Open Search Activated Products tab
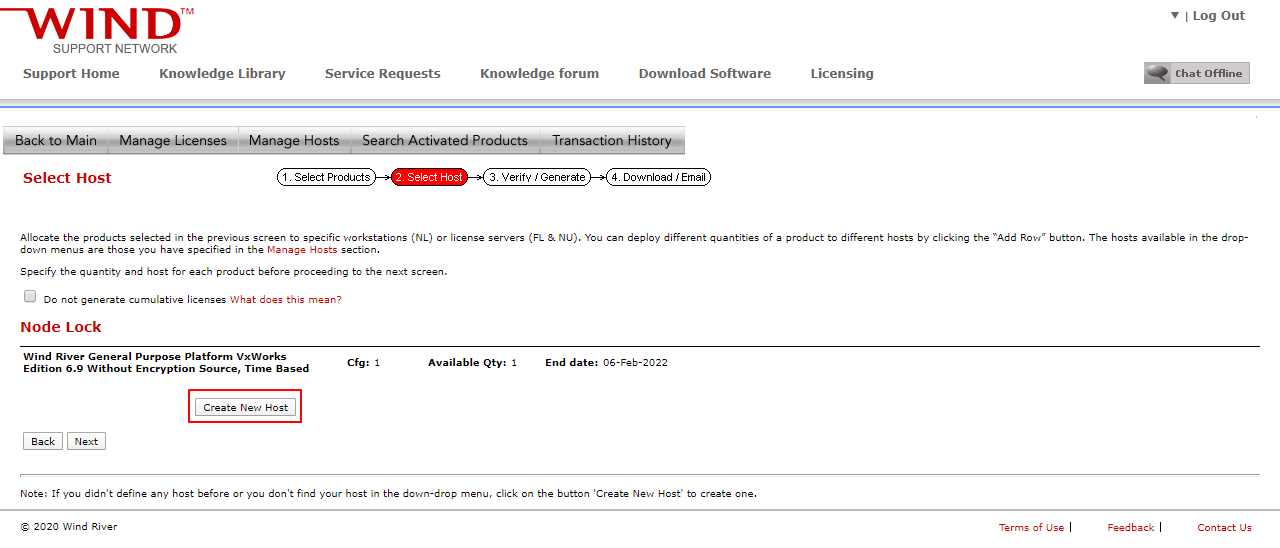1280x548 pixels. tap(445, 140)
